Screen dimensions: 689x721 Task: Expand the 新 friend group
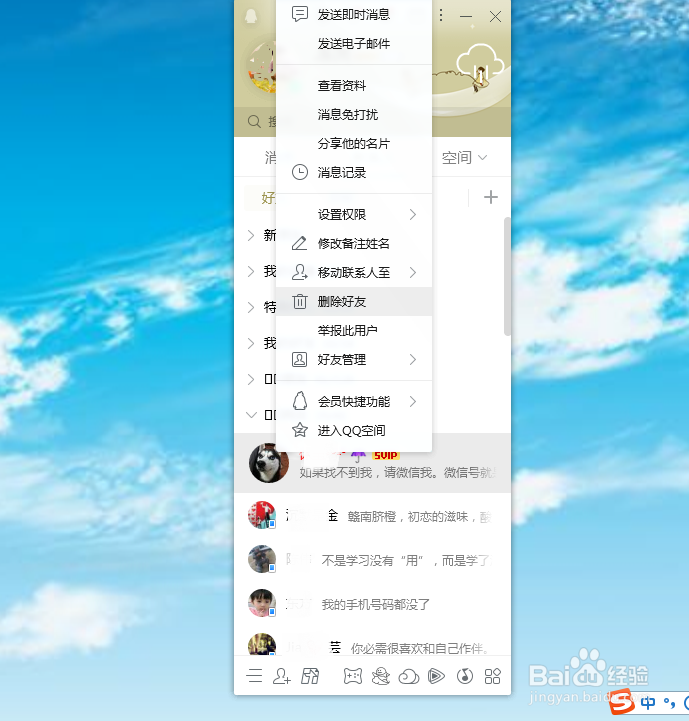[251, 235]
